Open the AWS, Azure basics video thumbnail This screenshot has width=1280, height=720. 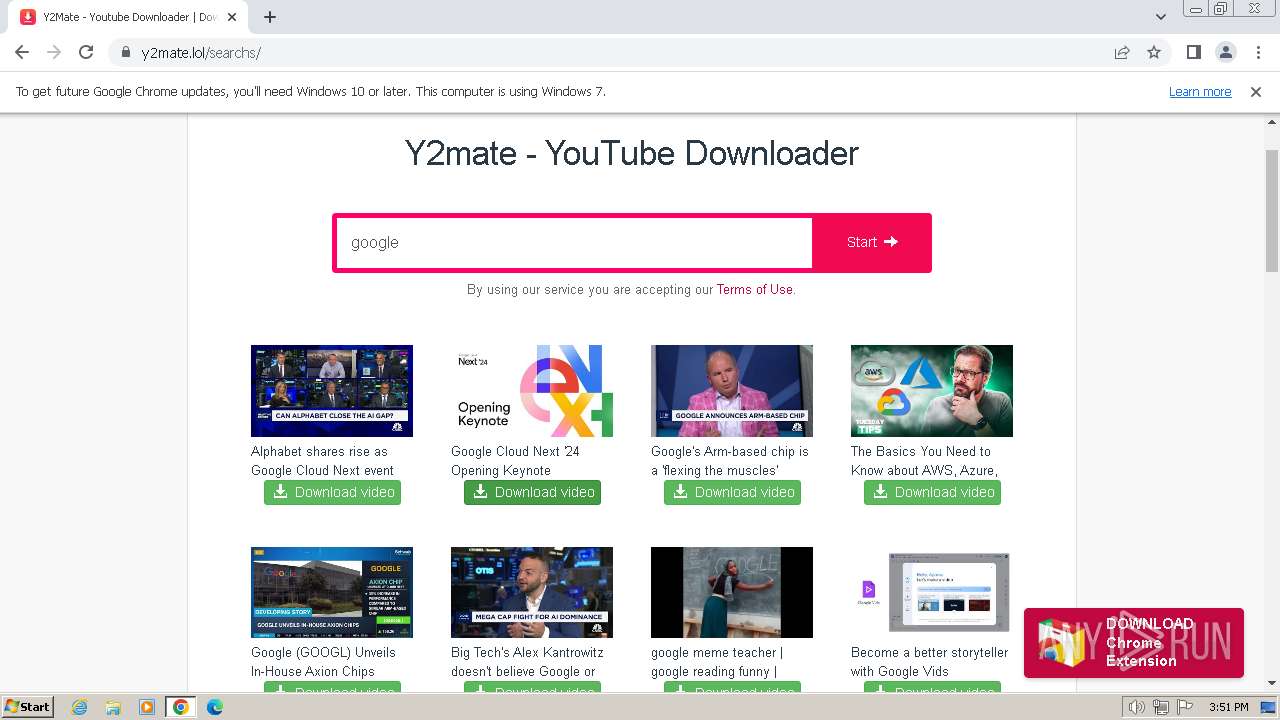point(932,391)
